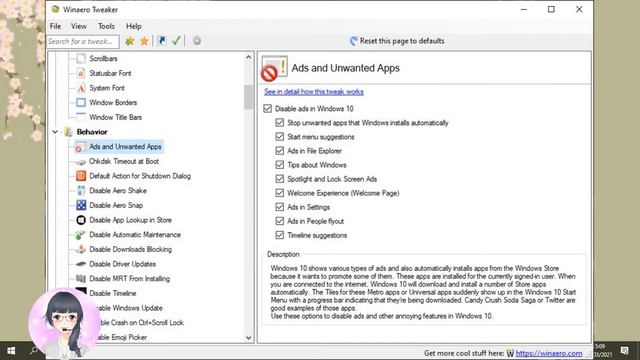This screenshot has width=640, height=360.
Task: Click the Disable App Lookup in Store icon
Action: 81,220
